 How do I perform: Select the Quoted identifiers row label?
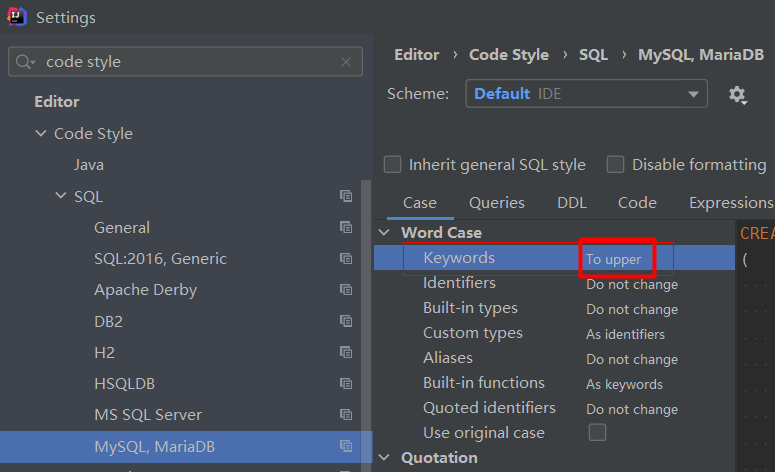coord(489,408)
